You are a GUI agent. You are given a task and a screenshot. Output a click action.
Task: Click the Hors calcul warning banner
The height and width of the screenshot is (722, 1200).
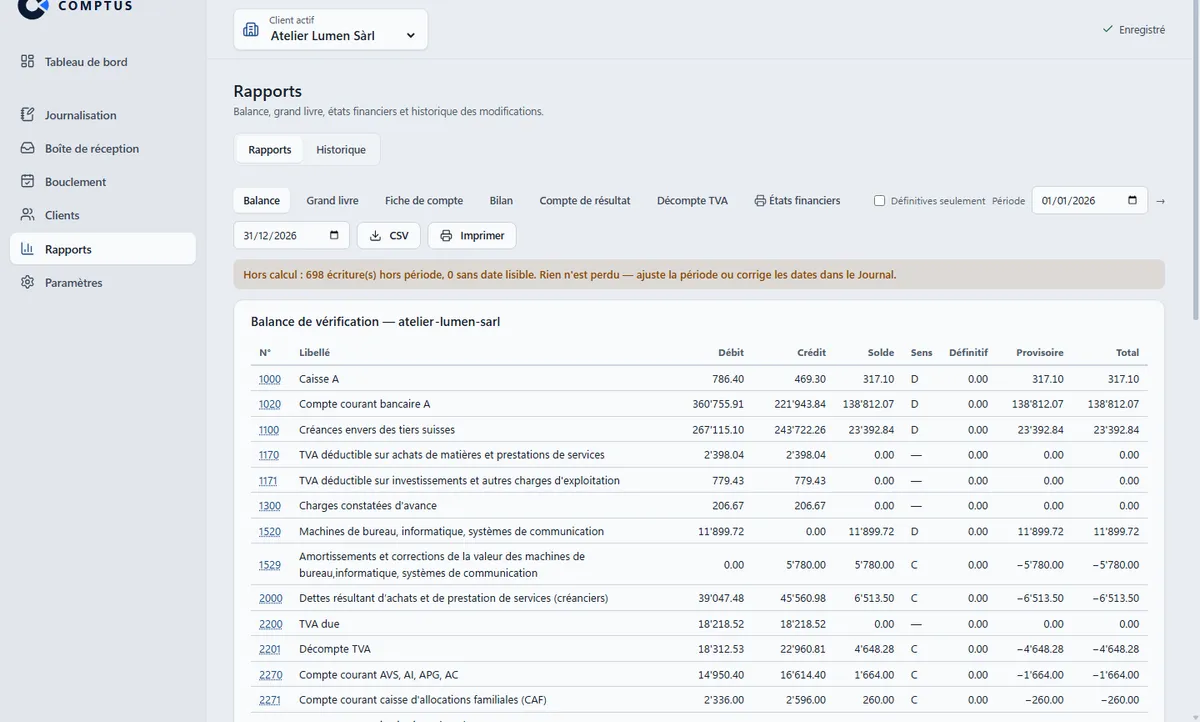tap(699, 275)
